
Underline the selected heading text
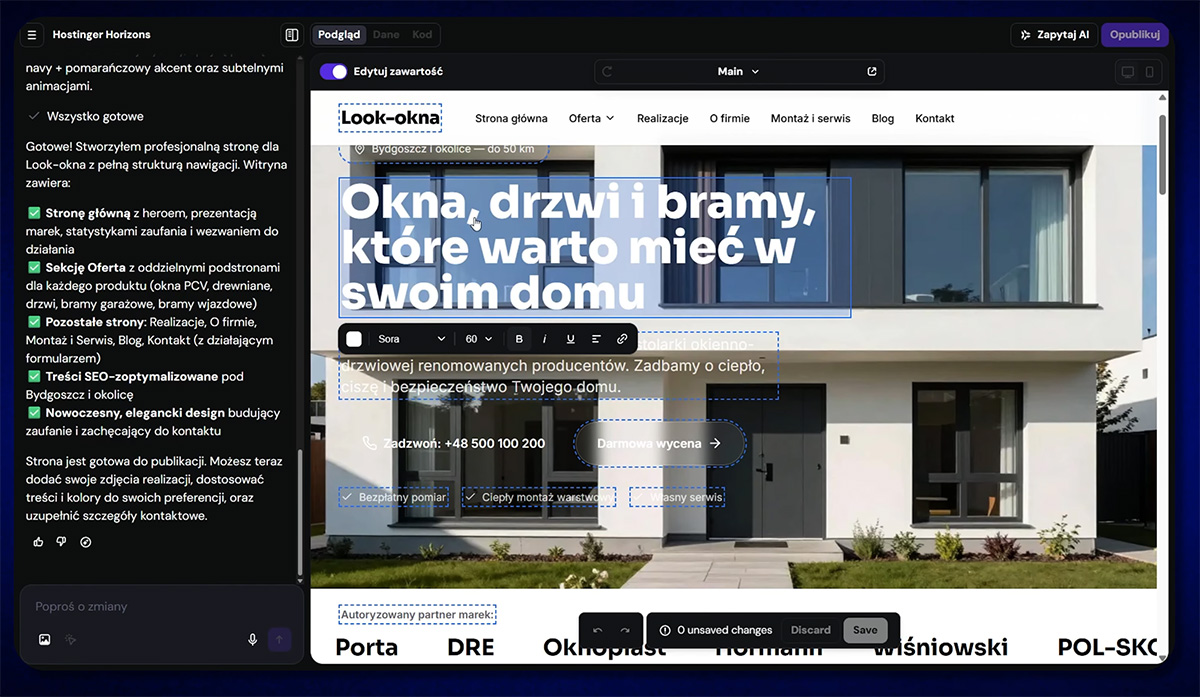click(x=571, y=339)
